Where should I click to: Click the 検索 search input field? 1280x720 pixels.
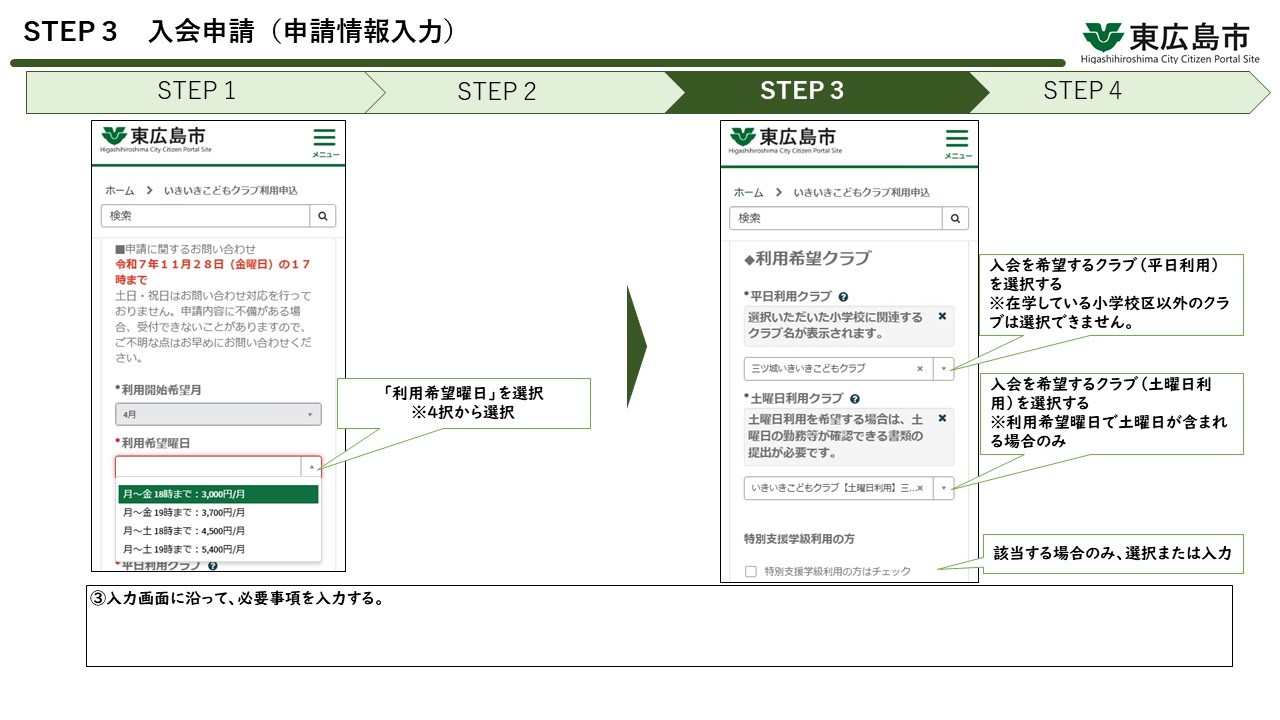pos(200,217)
